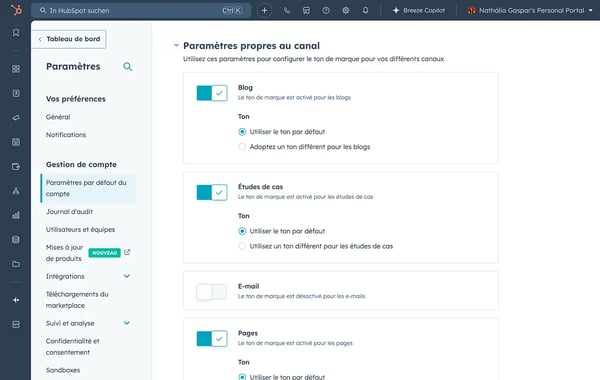Open external link icon next to Mises à jour
The width and height of the screenshot is (600, 380).
click(x=127, y=252)
